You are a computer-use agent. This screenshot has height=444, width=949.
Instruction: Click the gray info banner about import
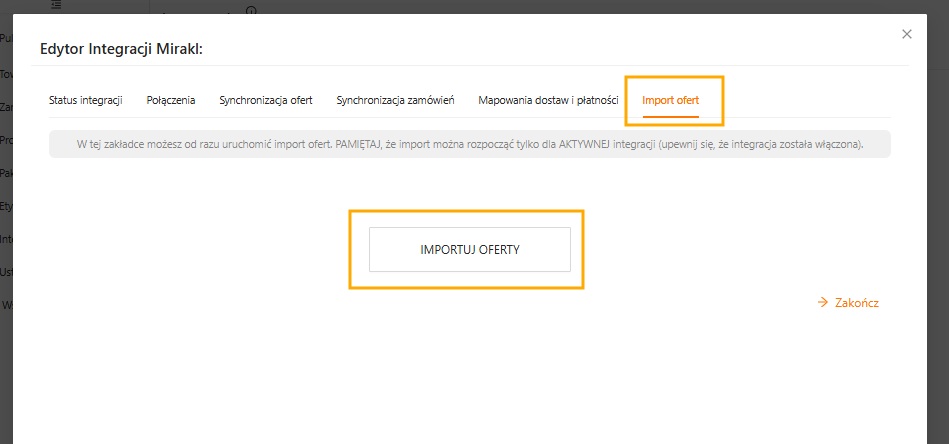pyautogui.click(x=469, y=144)
